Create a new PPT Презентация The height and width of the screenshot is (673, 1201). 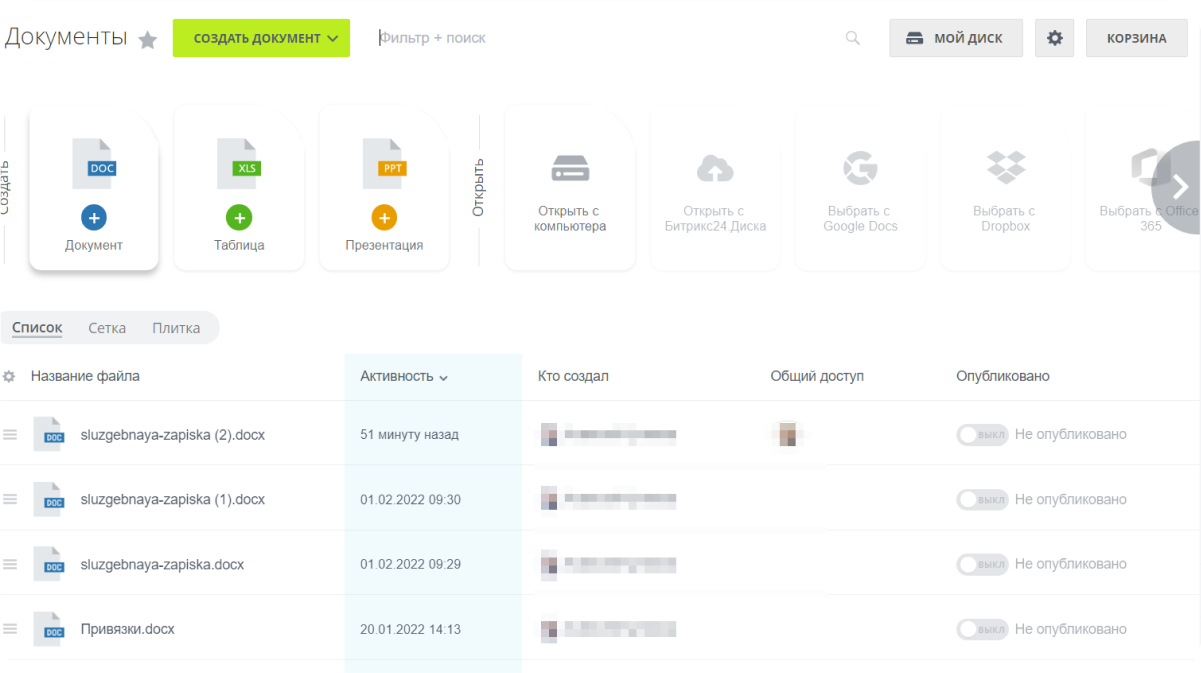tap(384, 188)
